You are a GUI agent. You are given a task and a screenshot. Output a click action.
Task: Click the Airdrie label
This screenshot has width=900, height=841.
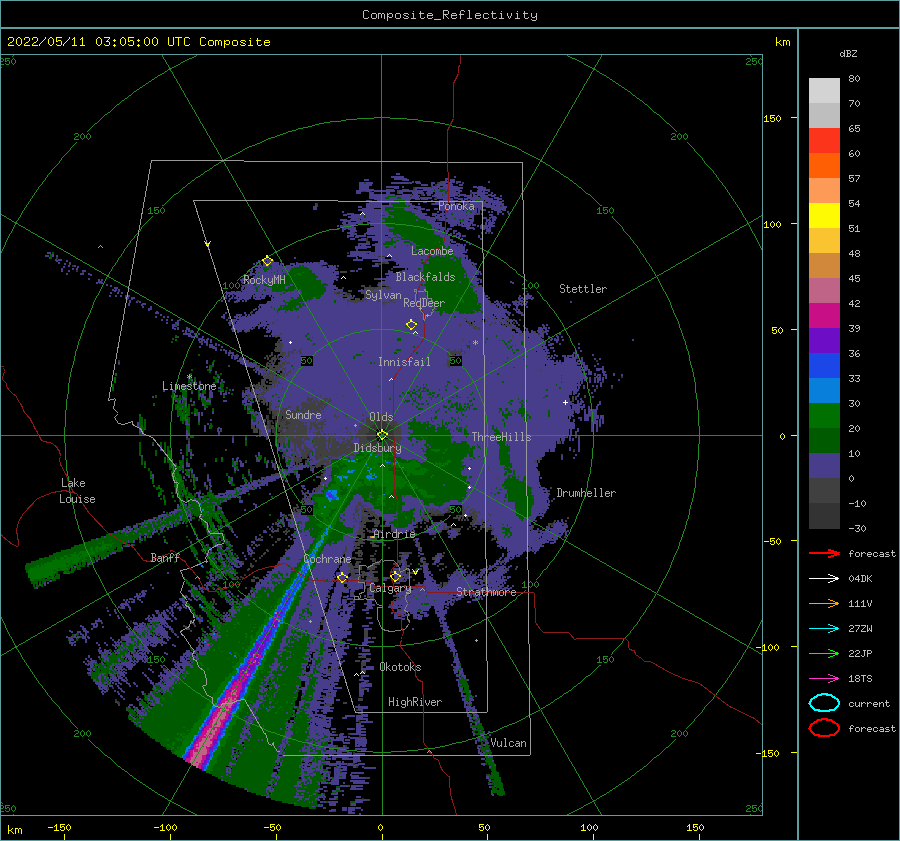[x=394, y=534]
